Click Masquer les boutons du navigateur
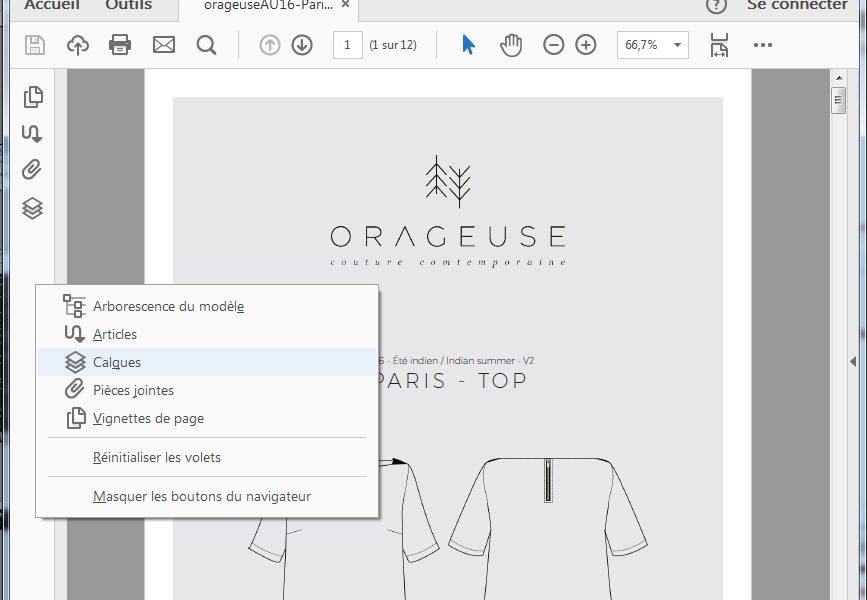The height and width of the screenshot is (600, 867). (207, 496)
